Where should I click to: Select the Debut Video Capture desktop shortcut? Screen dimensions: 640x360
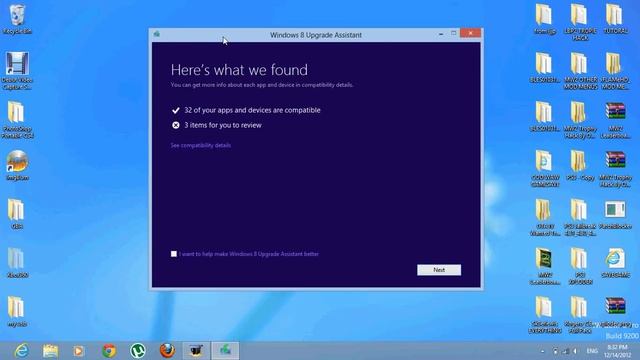click(x=17, y=71)
